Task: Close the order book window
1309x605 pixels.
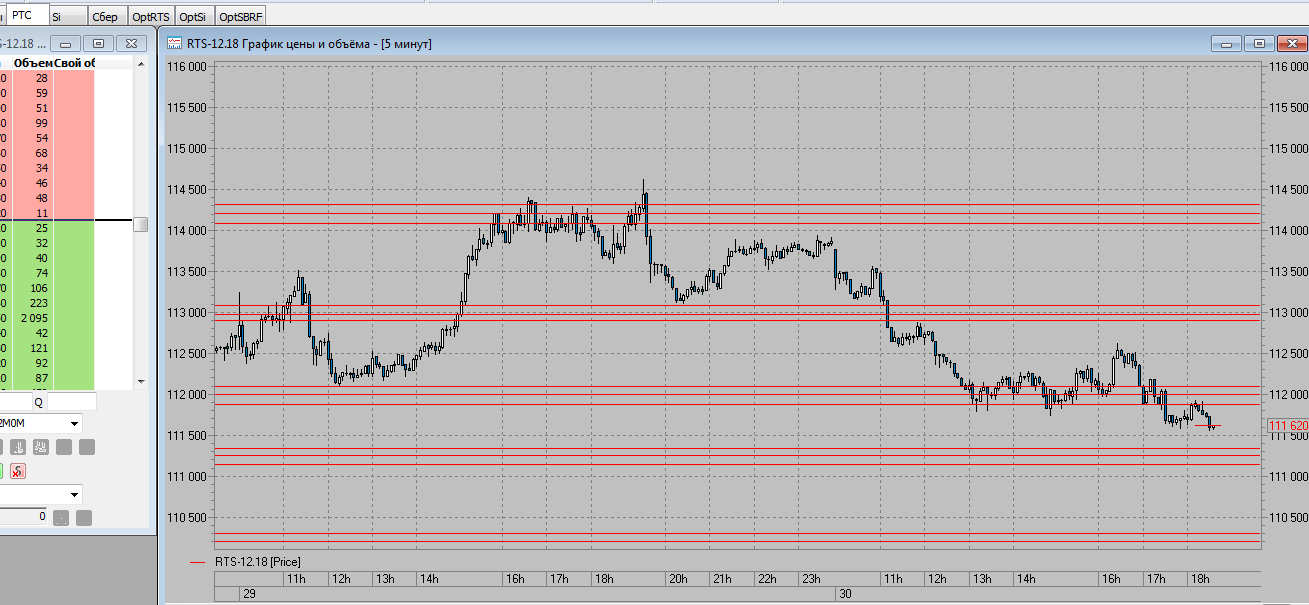Action: coord(130,43)
